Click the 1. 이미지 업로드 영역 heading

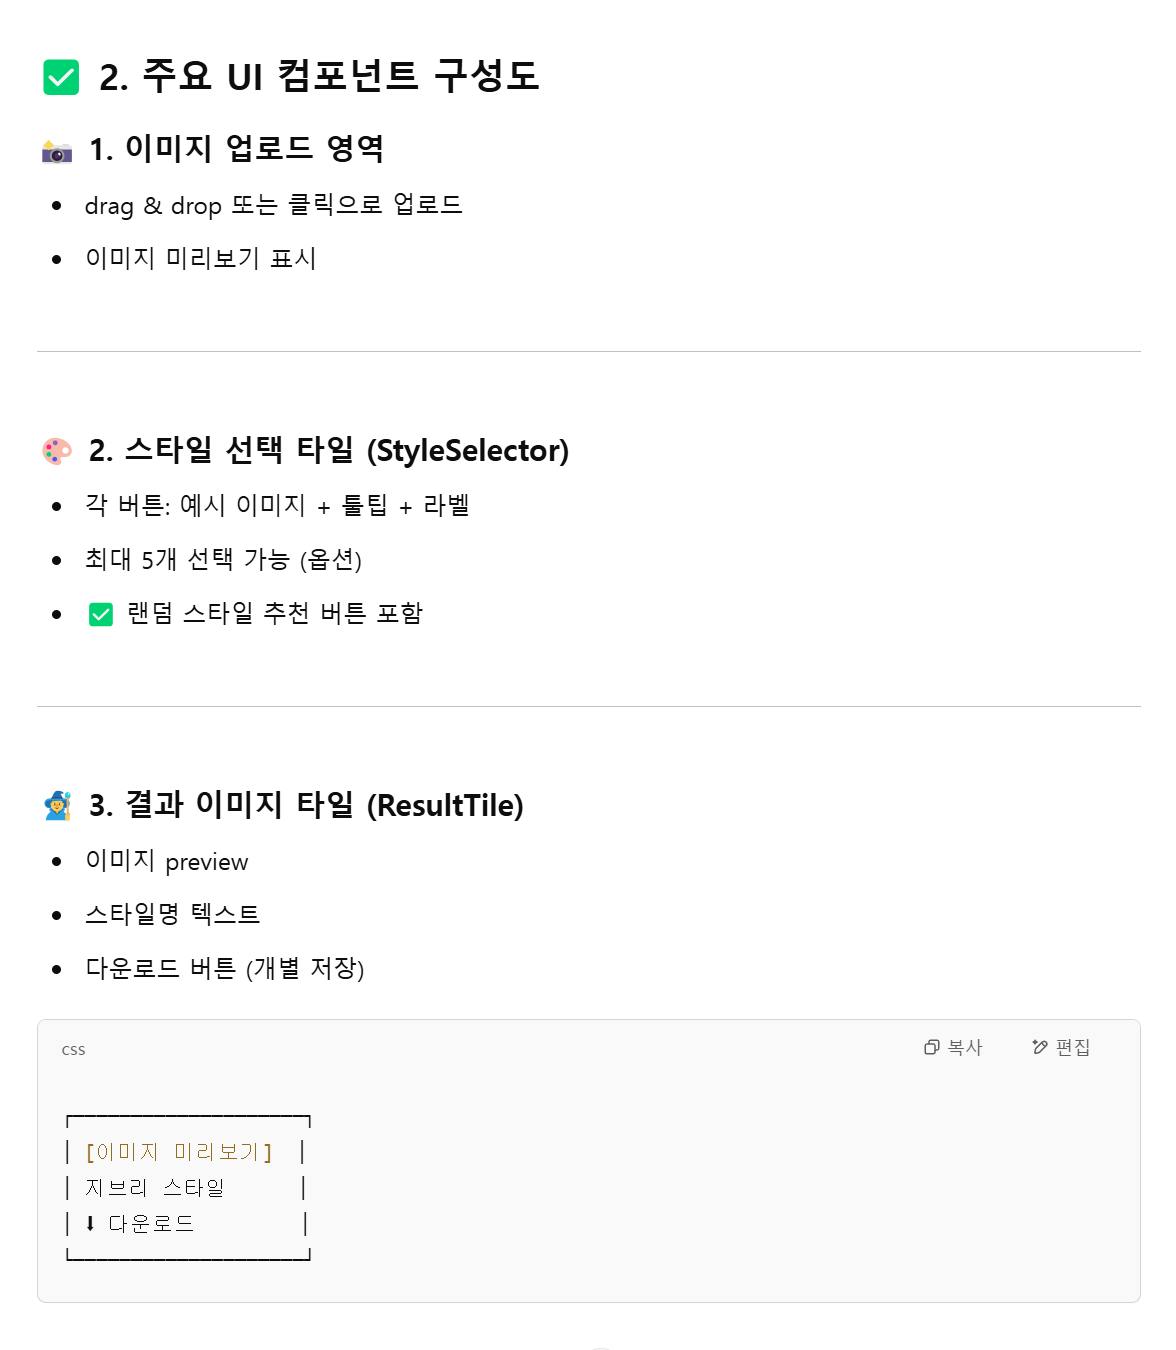(236, 149)
